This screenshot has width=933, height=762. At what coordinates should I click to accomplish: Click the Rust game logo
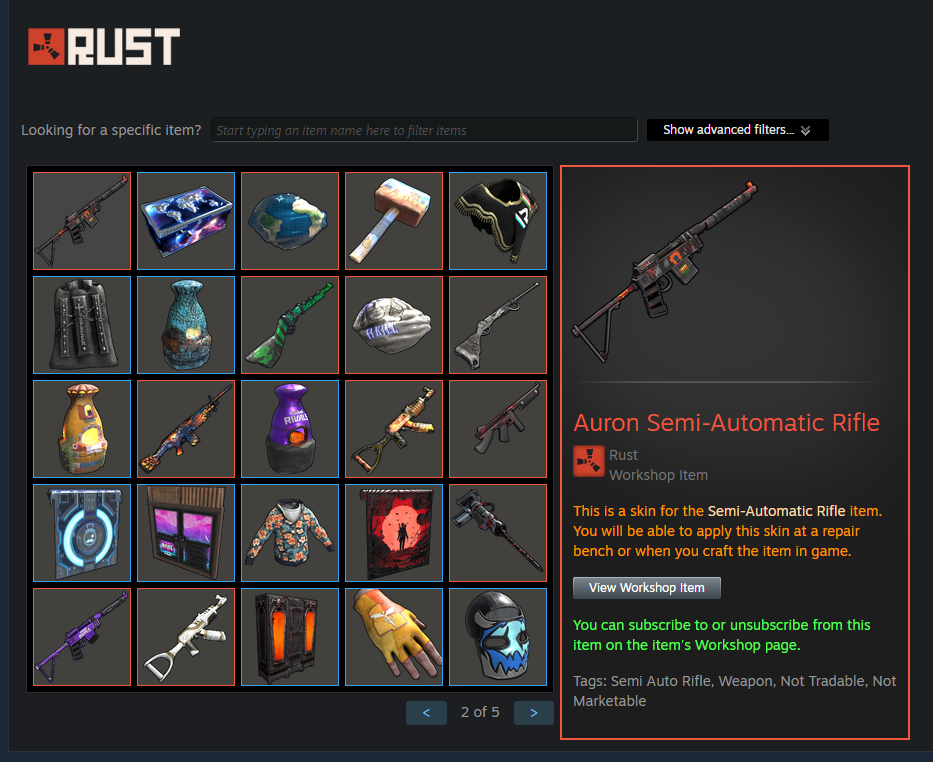pyautogui.click(x=104, y=46)
